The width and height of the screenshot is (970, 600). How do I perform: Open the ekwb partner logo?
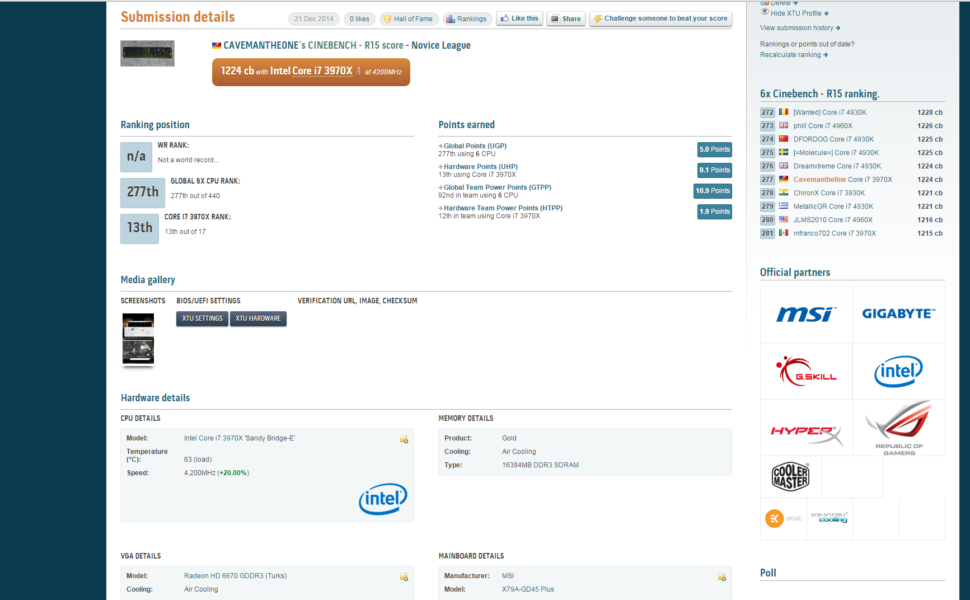pyautogui.click(x=783, y=518)
